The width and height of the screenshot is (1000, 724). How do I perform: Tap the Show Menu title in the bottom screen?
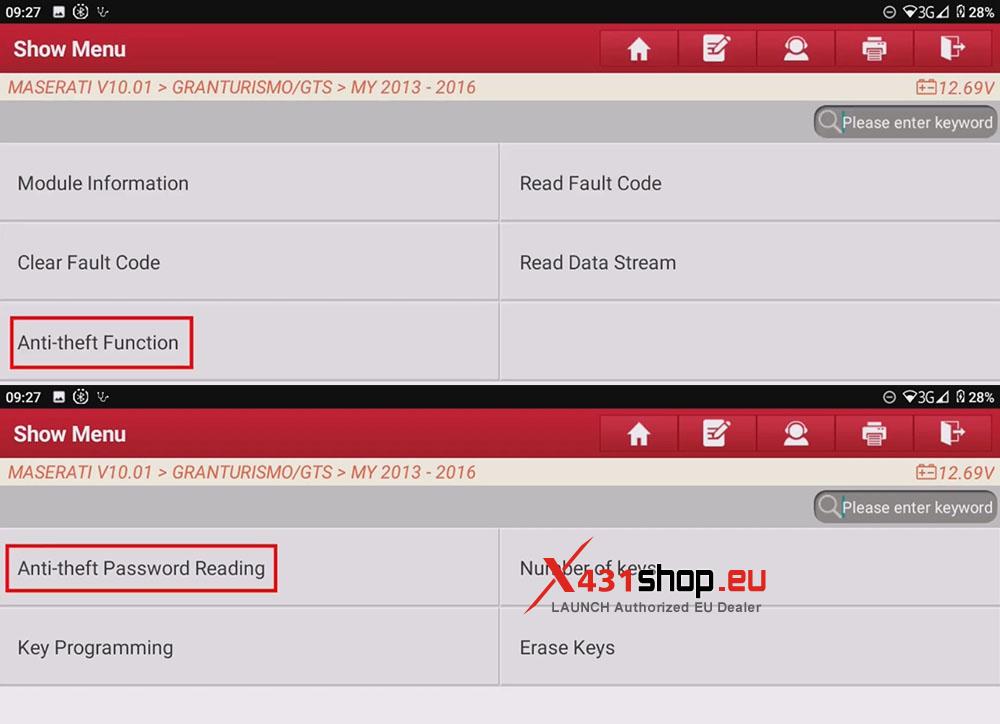pyautogui.click(x=70, y=434)
